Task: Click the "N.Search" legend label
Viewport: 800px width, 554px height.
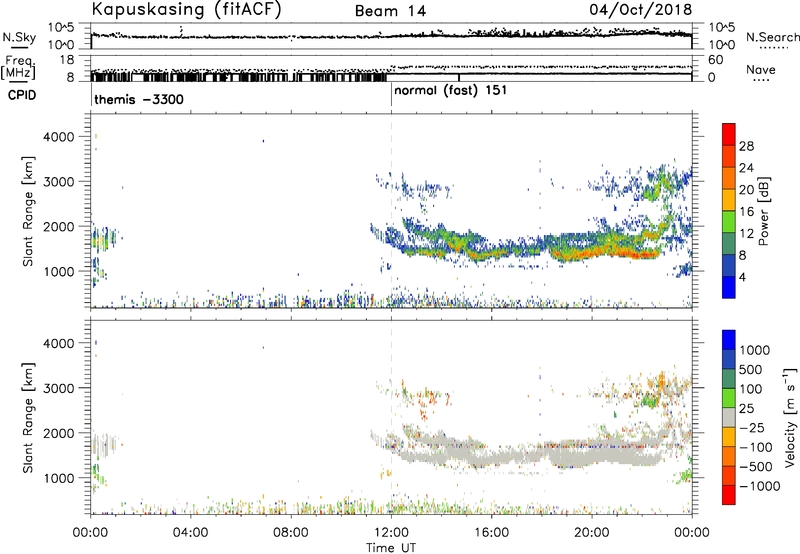Action: pyautogui.click(x=773, y=37)
